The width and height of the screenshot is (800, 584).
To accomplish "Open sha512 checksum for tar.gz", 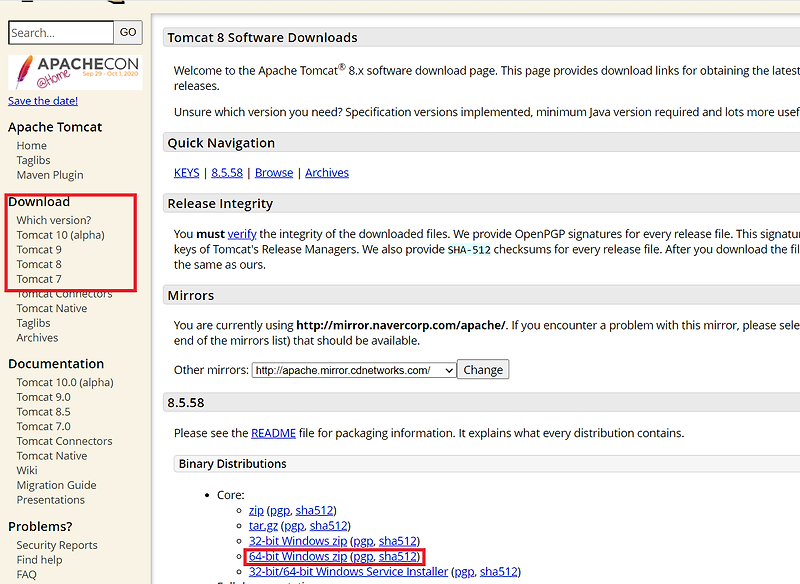I will coord(329,526).
